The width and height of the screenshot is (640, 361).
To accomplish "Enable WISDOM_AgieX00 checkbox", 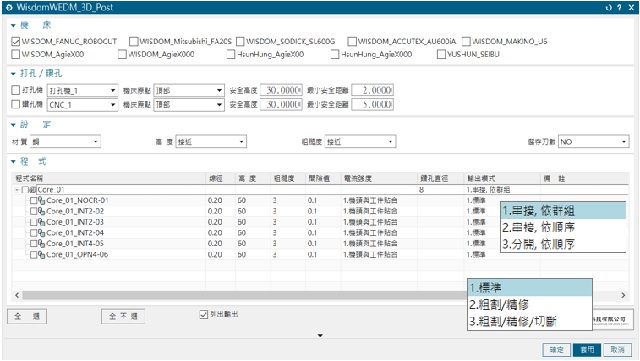I will [x=16, y=54].
